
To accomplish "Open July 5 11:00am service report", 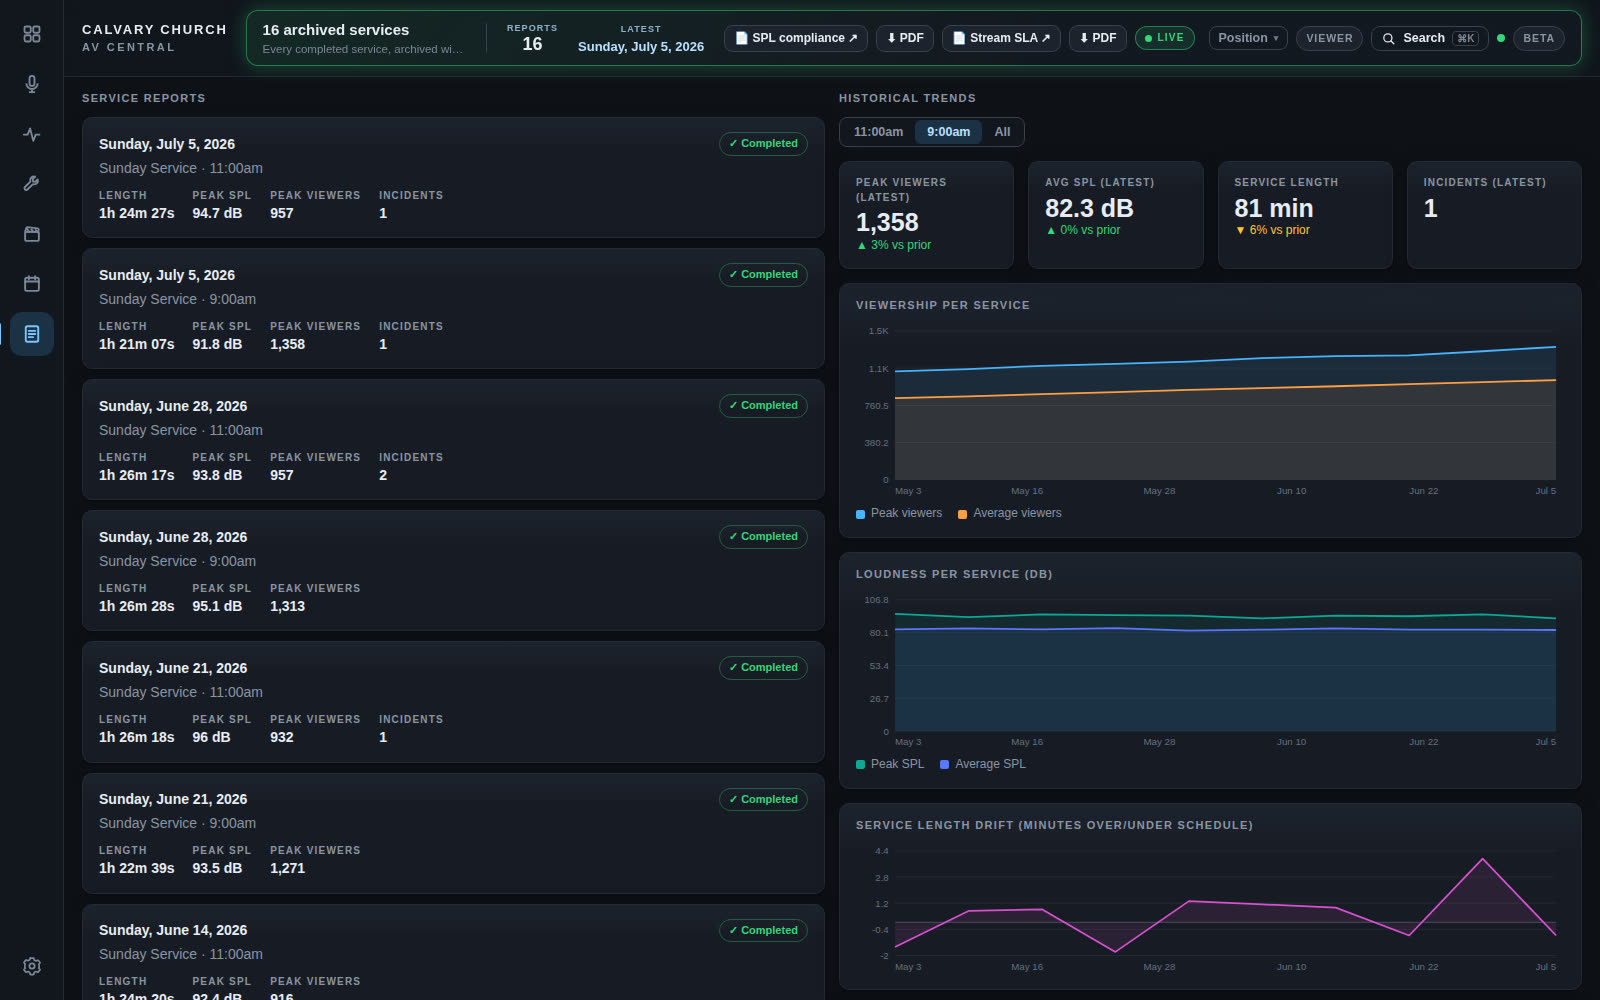I will [x=453, y=177].
